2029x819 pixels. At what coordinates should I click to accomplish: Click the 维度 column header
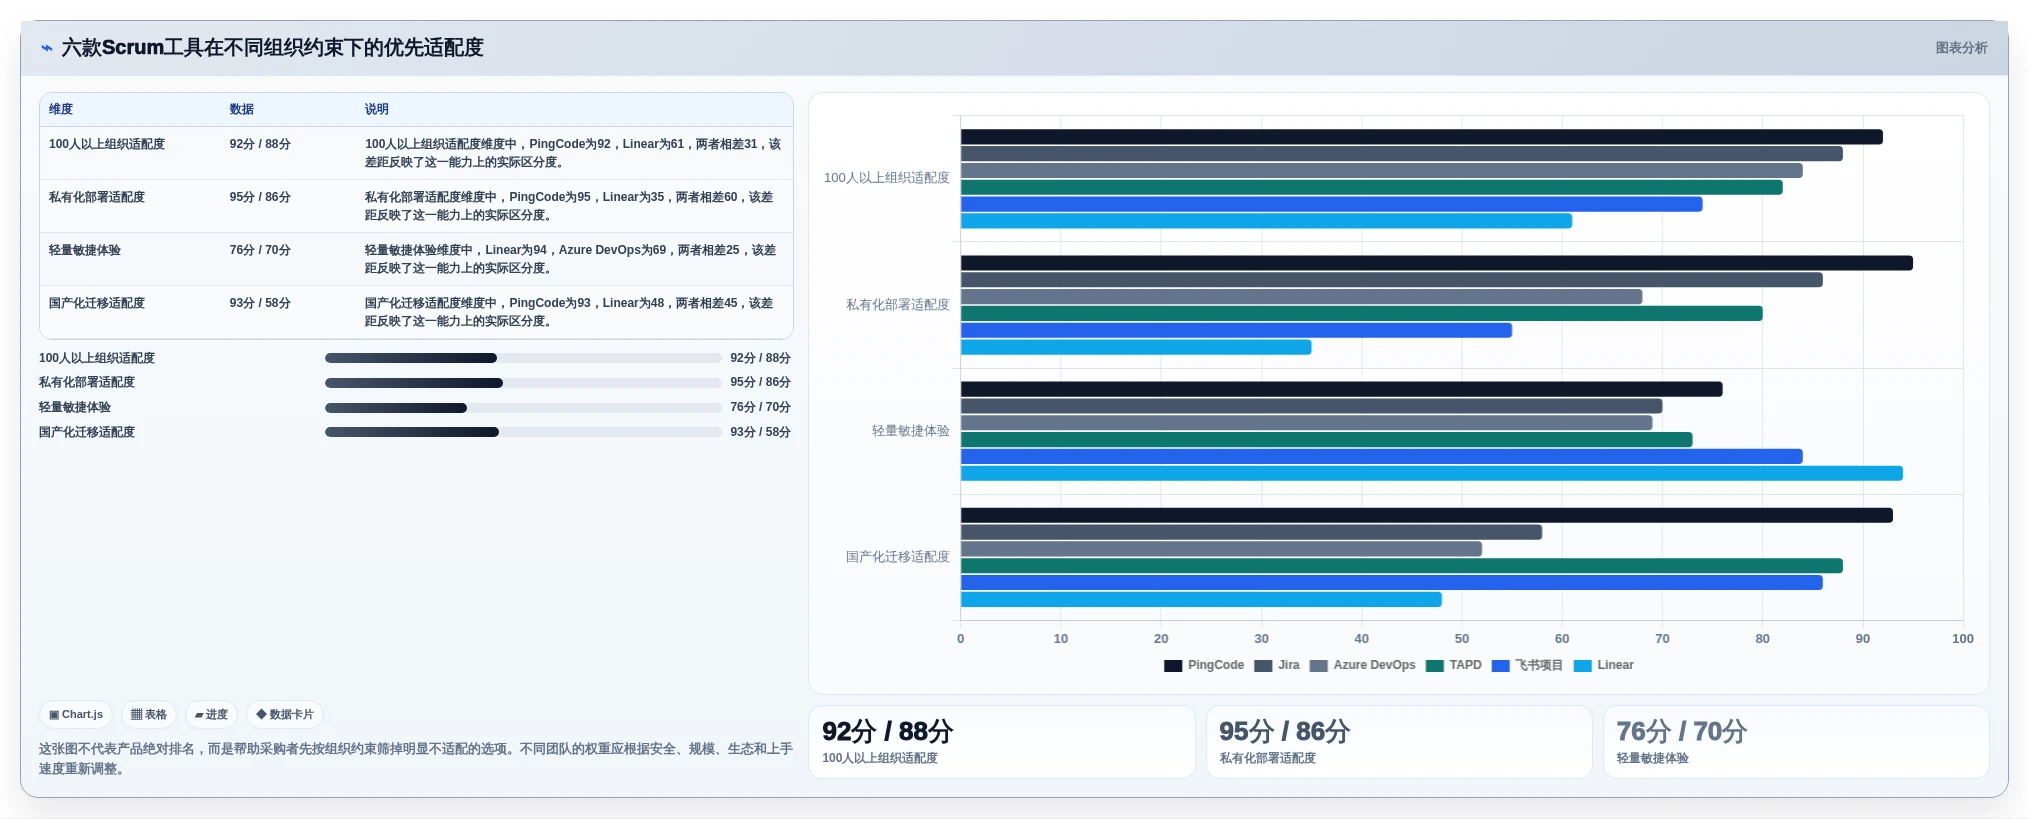click(61, 109)
